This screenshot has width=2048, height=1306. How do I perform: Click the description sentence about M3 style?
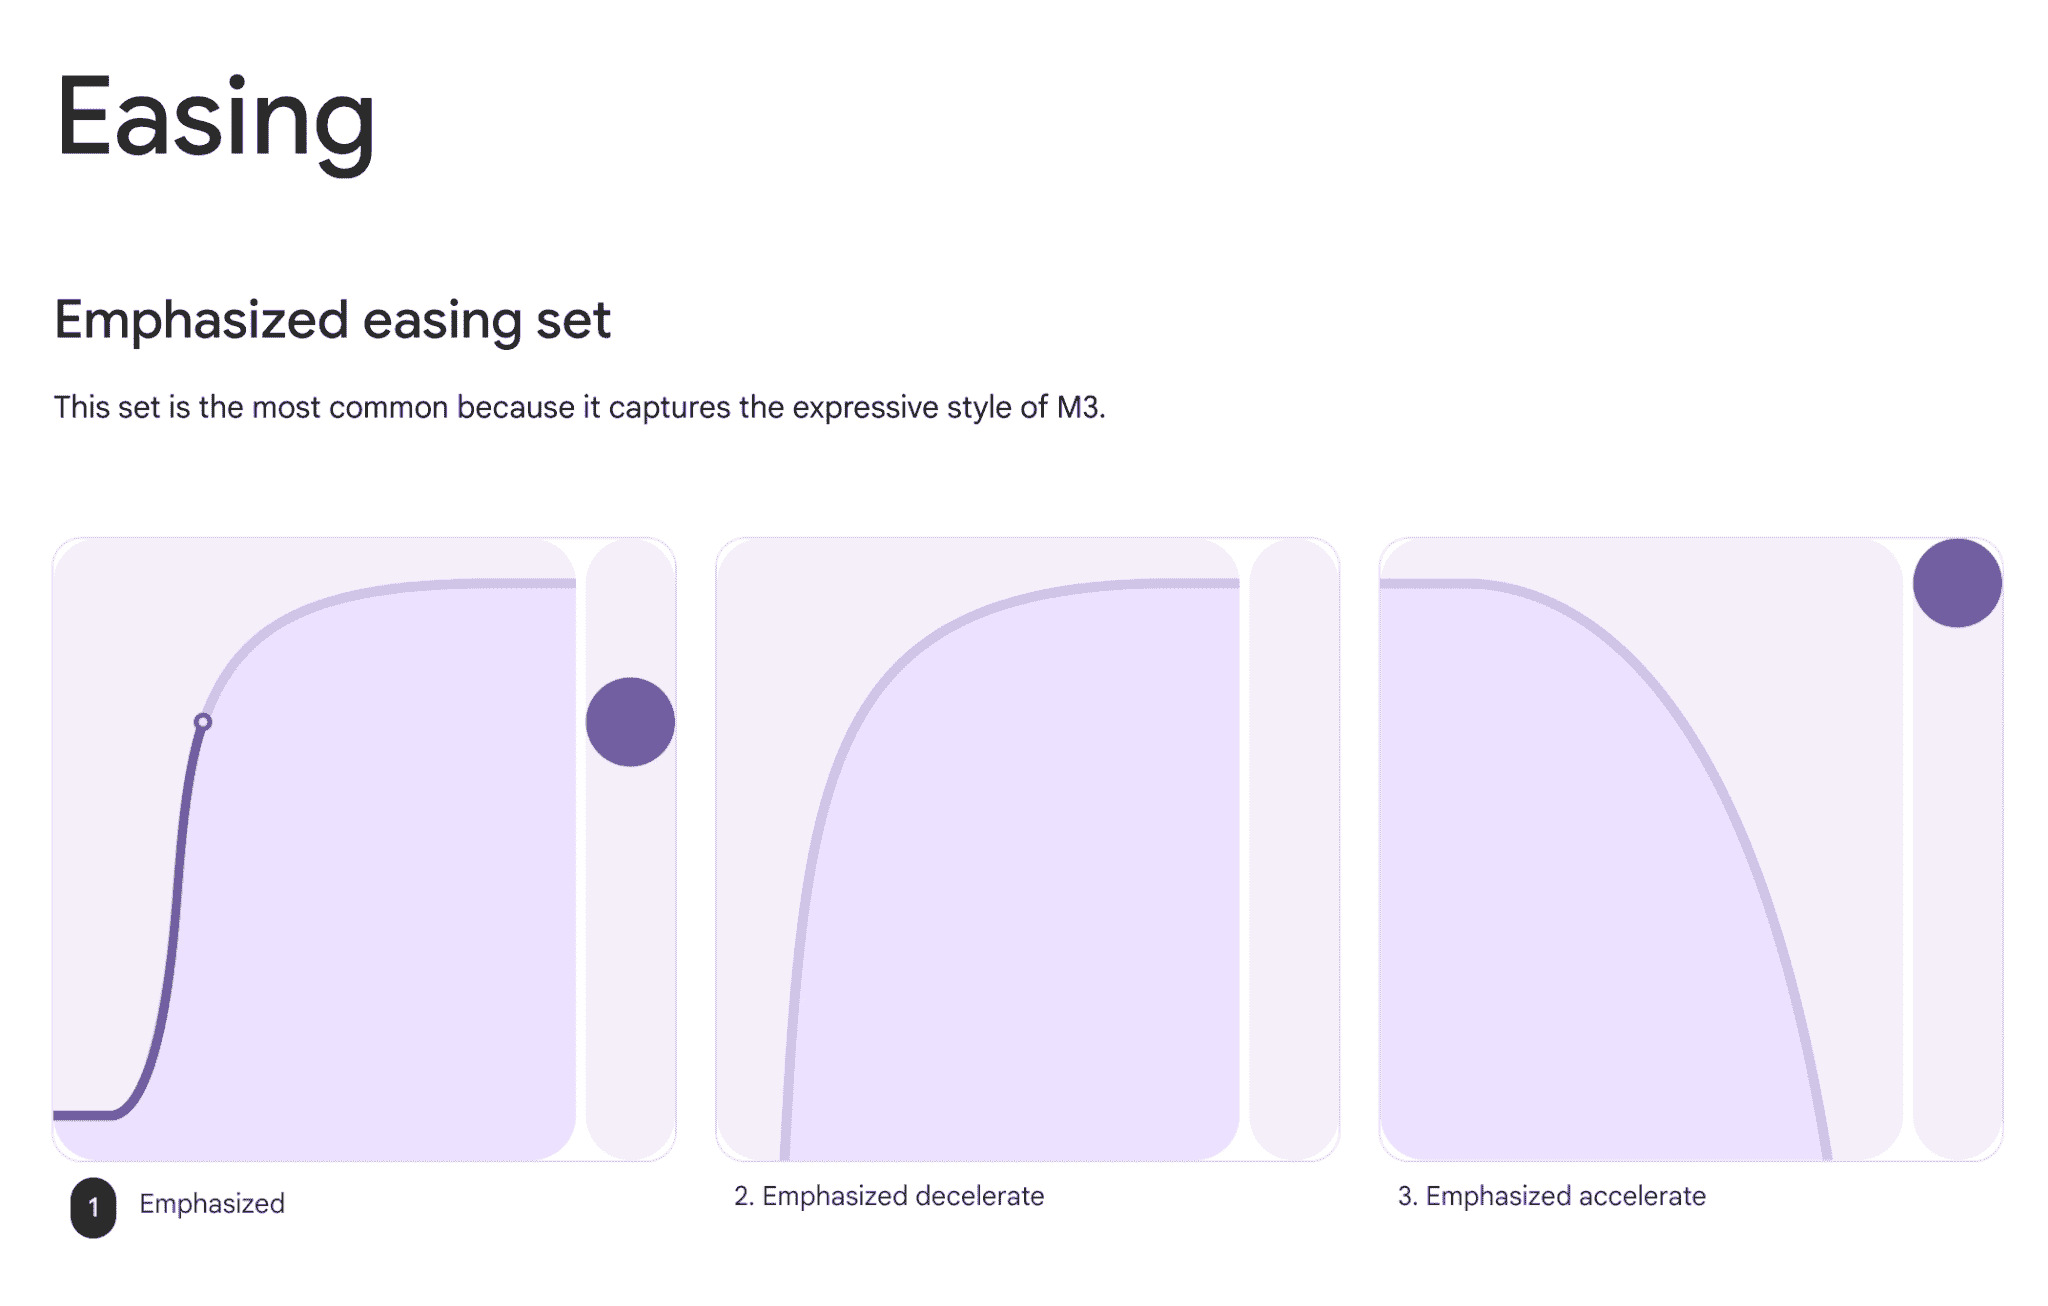[x=579, y=408]
